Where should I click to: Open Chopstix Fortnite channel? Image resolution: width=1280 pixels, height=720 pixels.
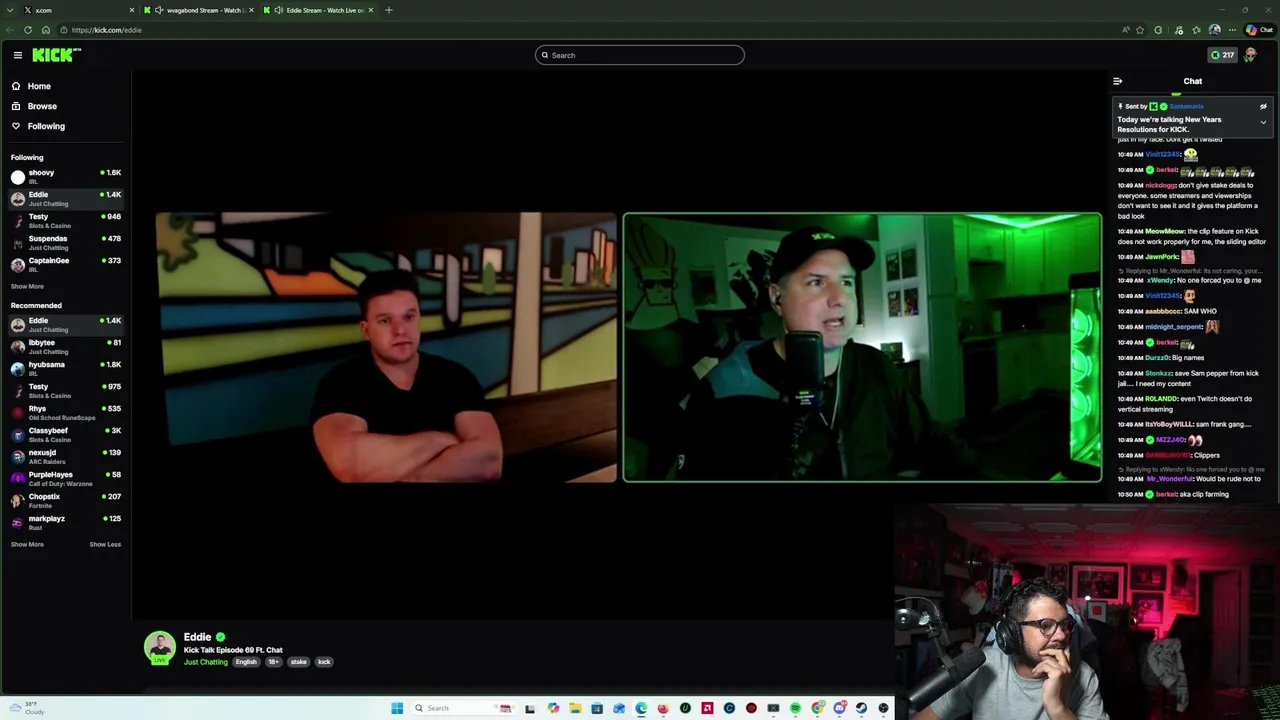pyautogui.click(x=65, y=500)
